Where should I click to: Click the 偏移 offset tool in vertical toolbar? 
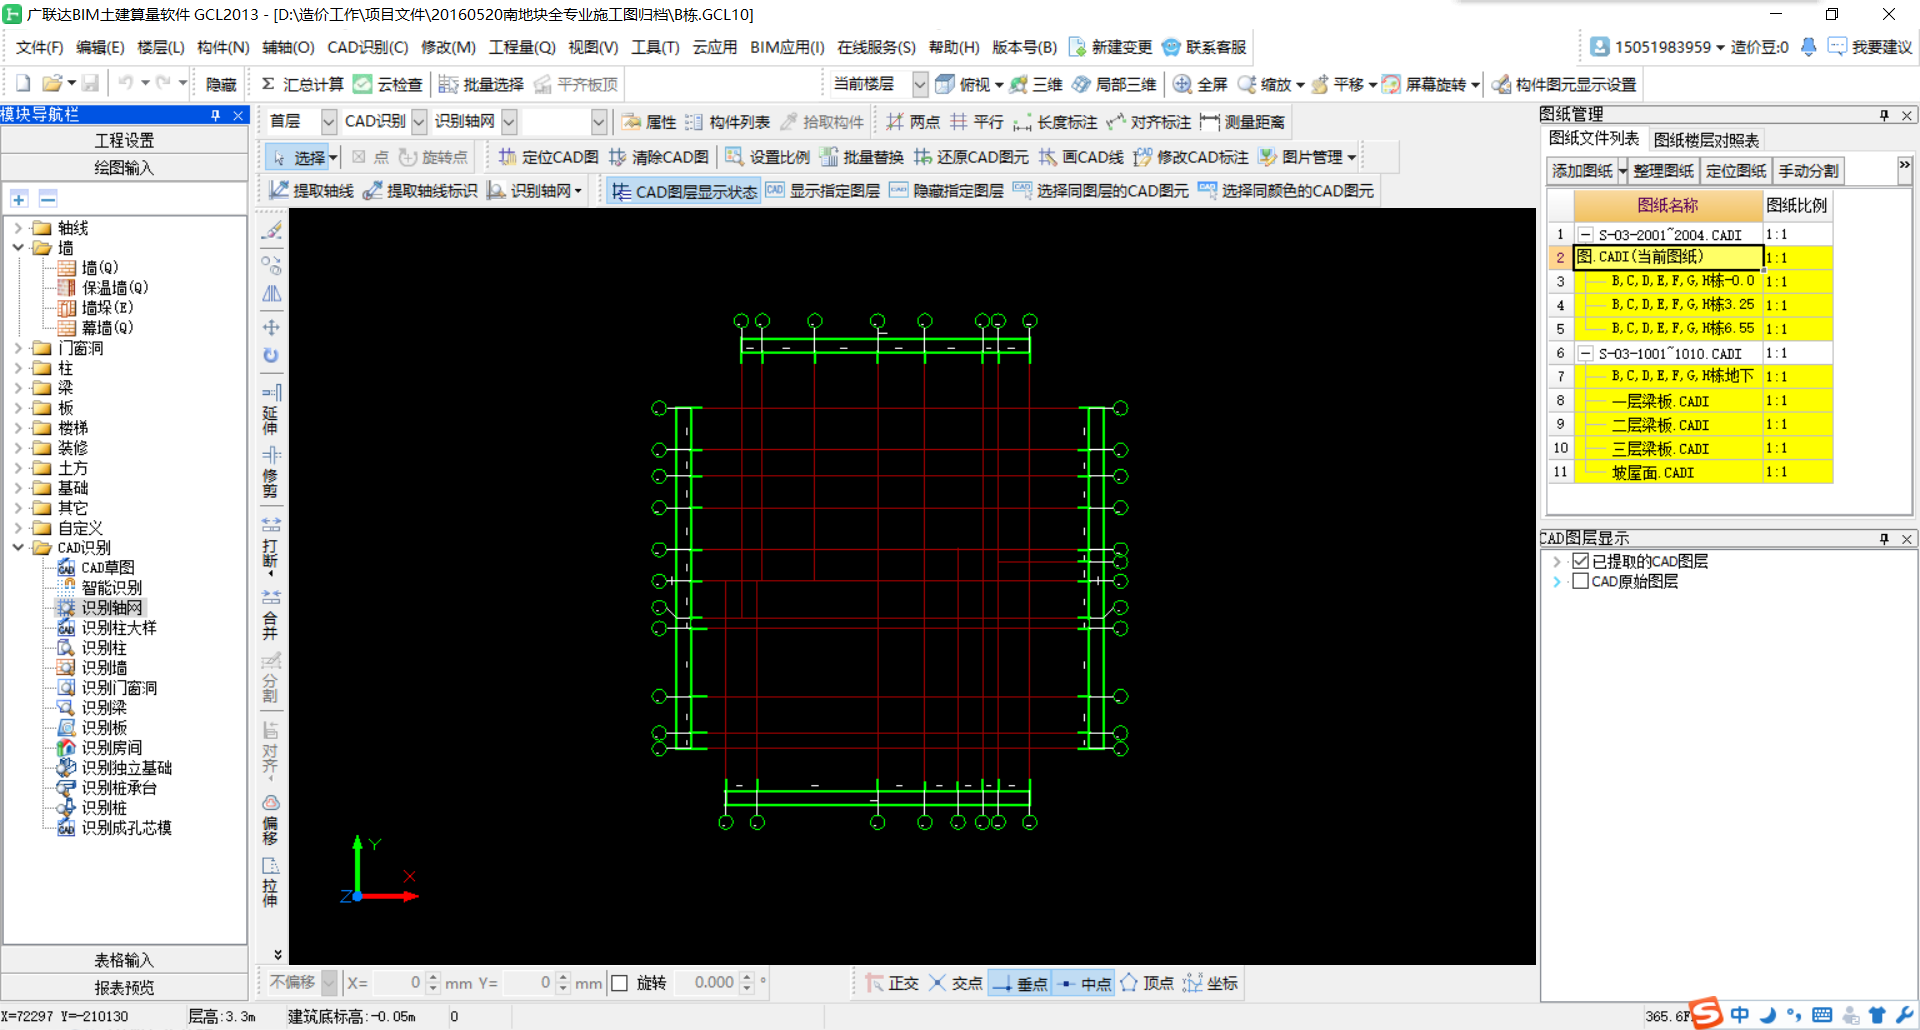coord(270,820)
